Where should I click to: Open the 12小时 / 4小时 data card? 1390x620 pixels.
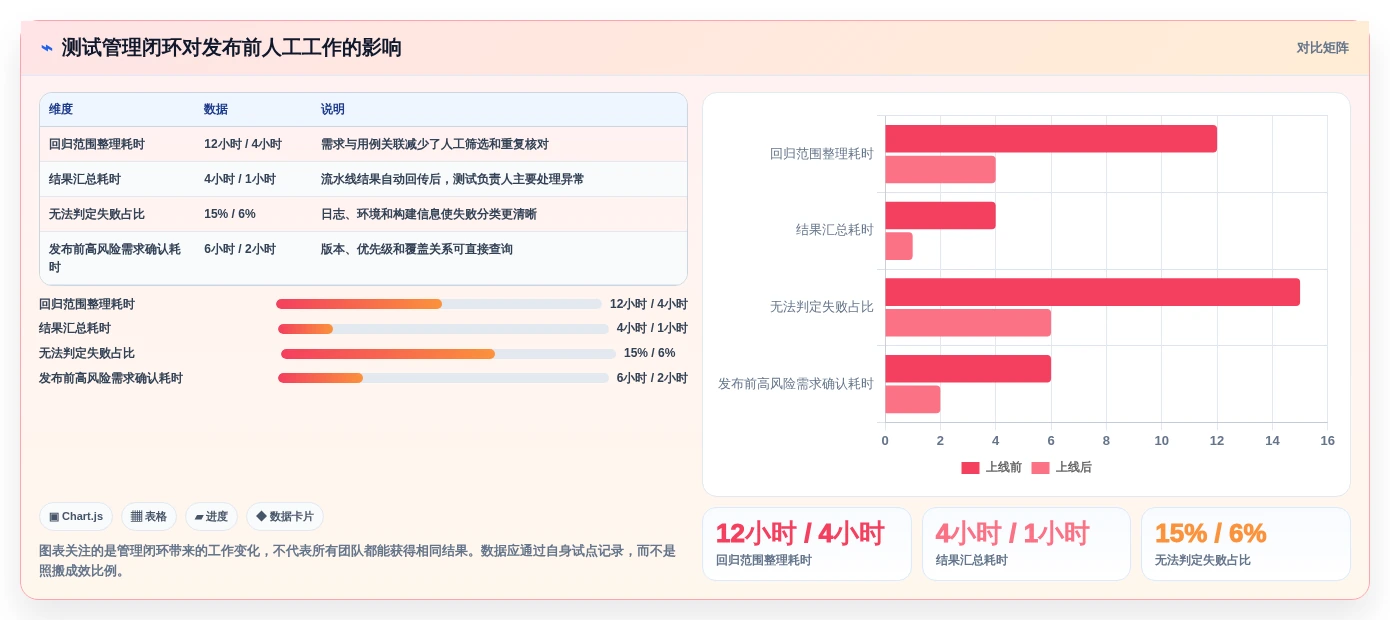coord(807,544)
